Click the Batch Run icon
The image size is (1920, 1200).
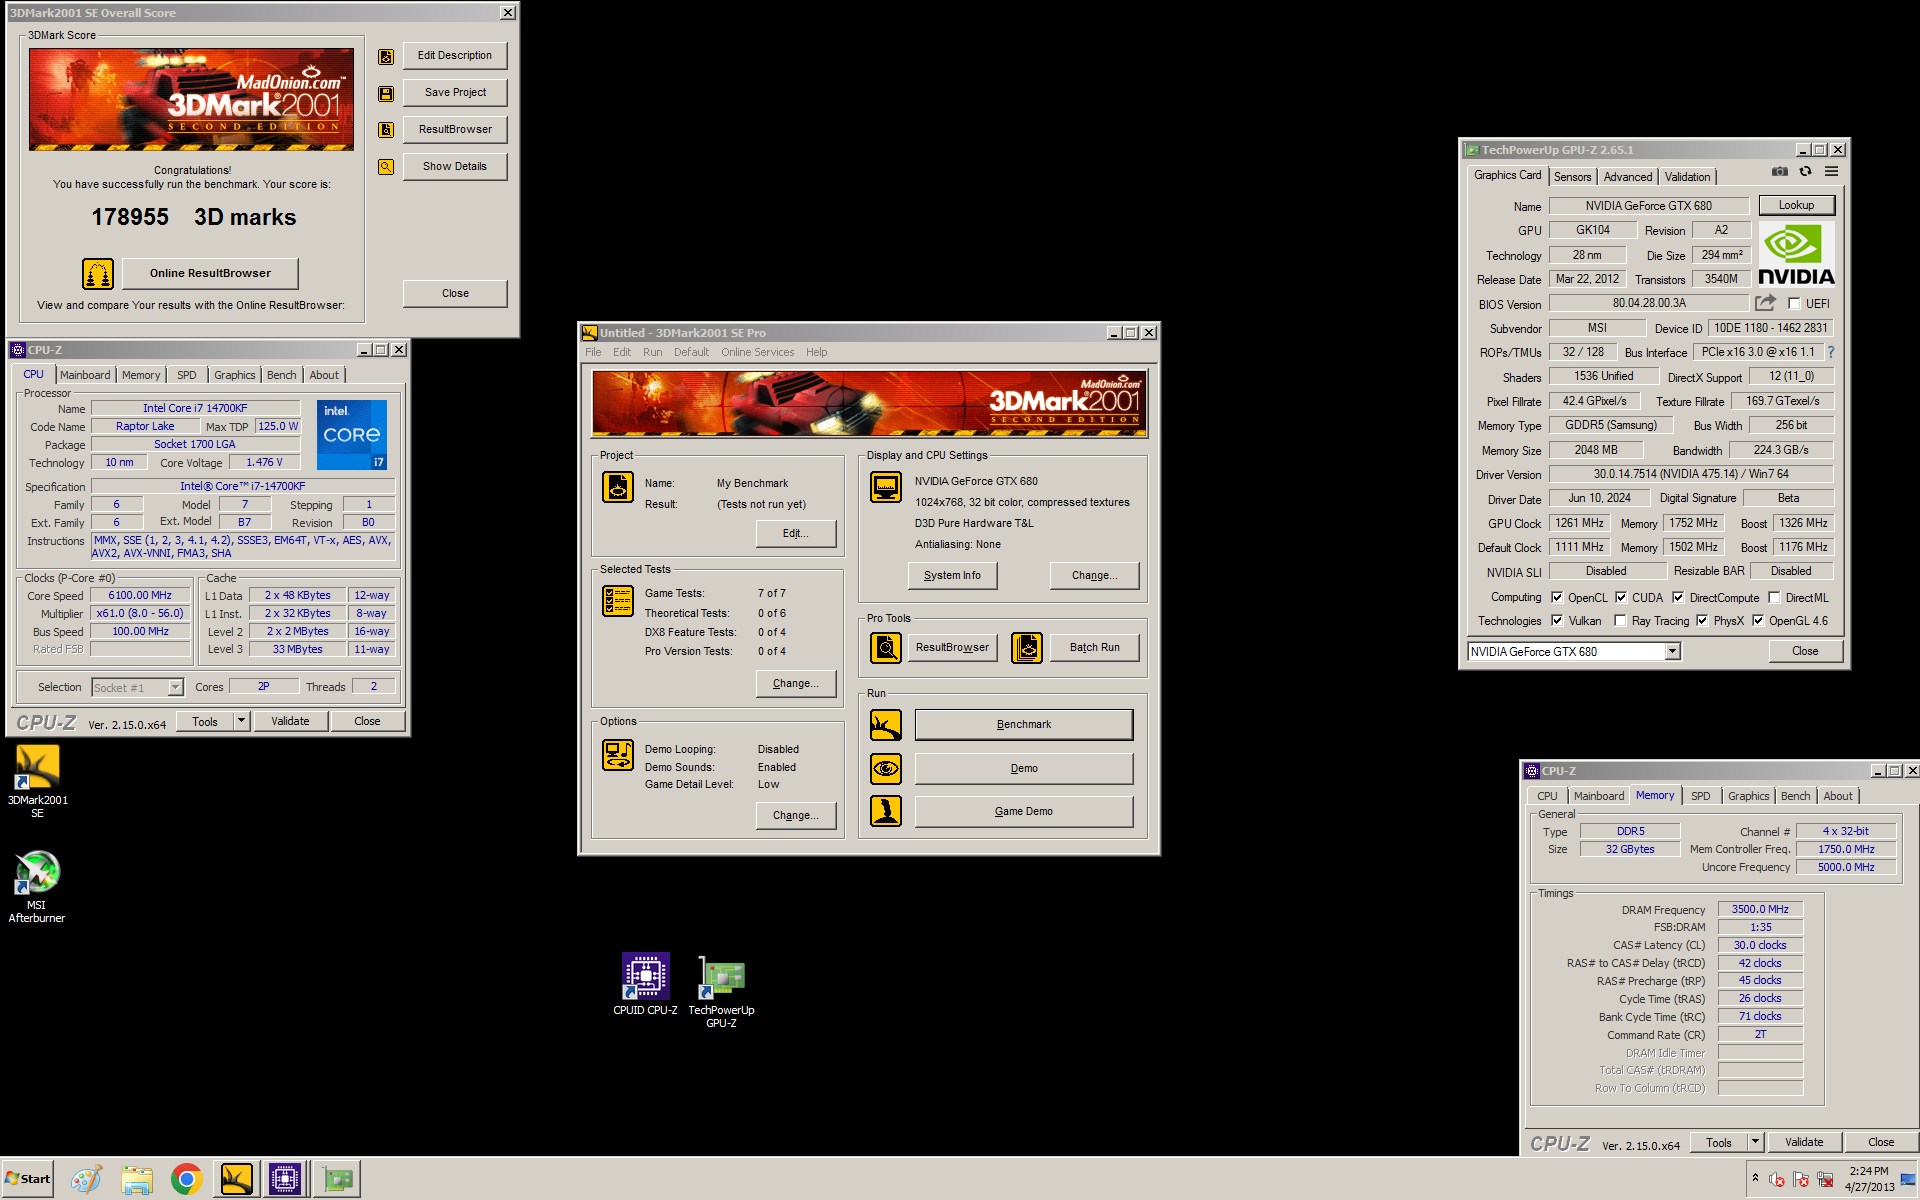1027,648
